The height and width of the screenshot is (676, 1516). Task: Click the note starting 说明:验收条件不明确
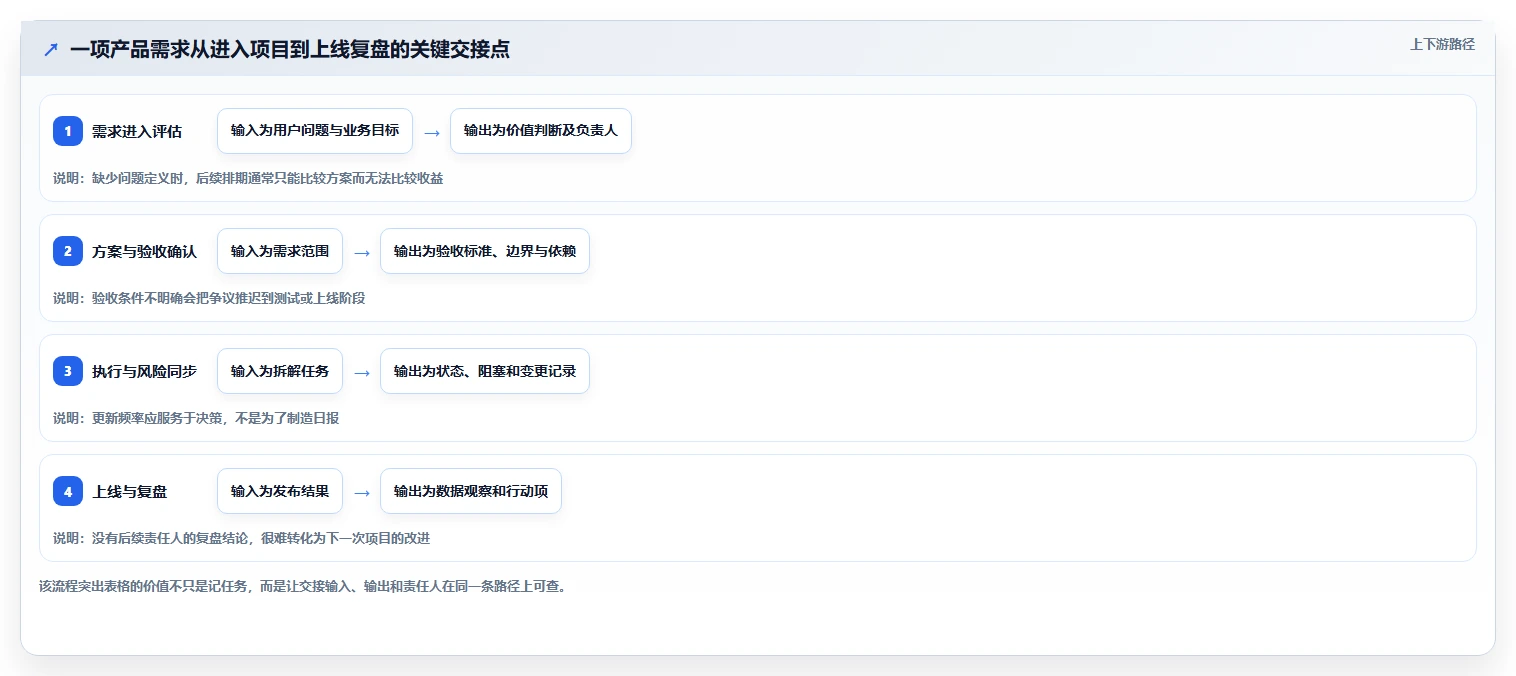point(209,298)
